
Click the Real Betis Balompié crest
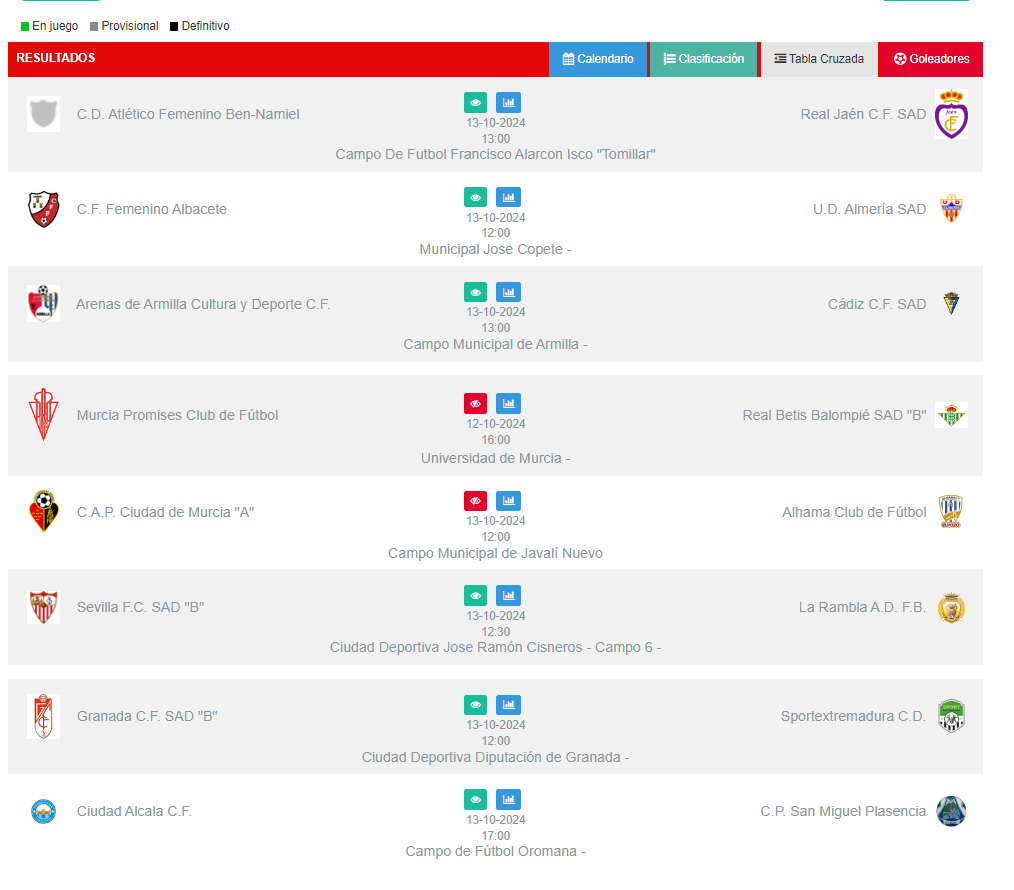[951, 415]
